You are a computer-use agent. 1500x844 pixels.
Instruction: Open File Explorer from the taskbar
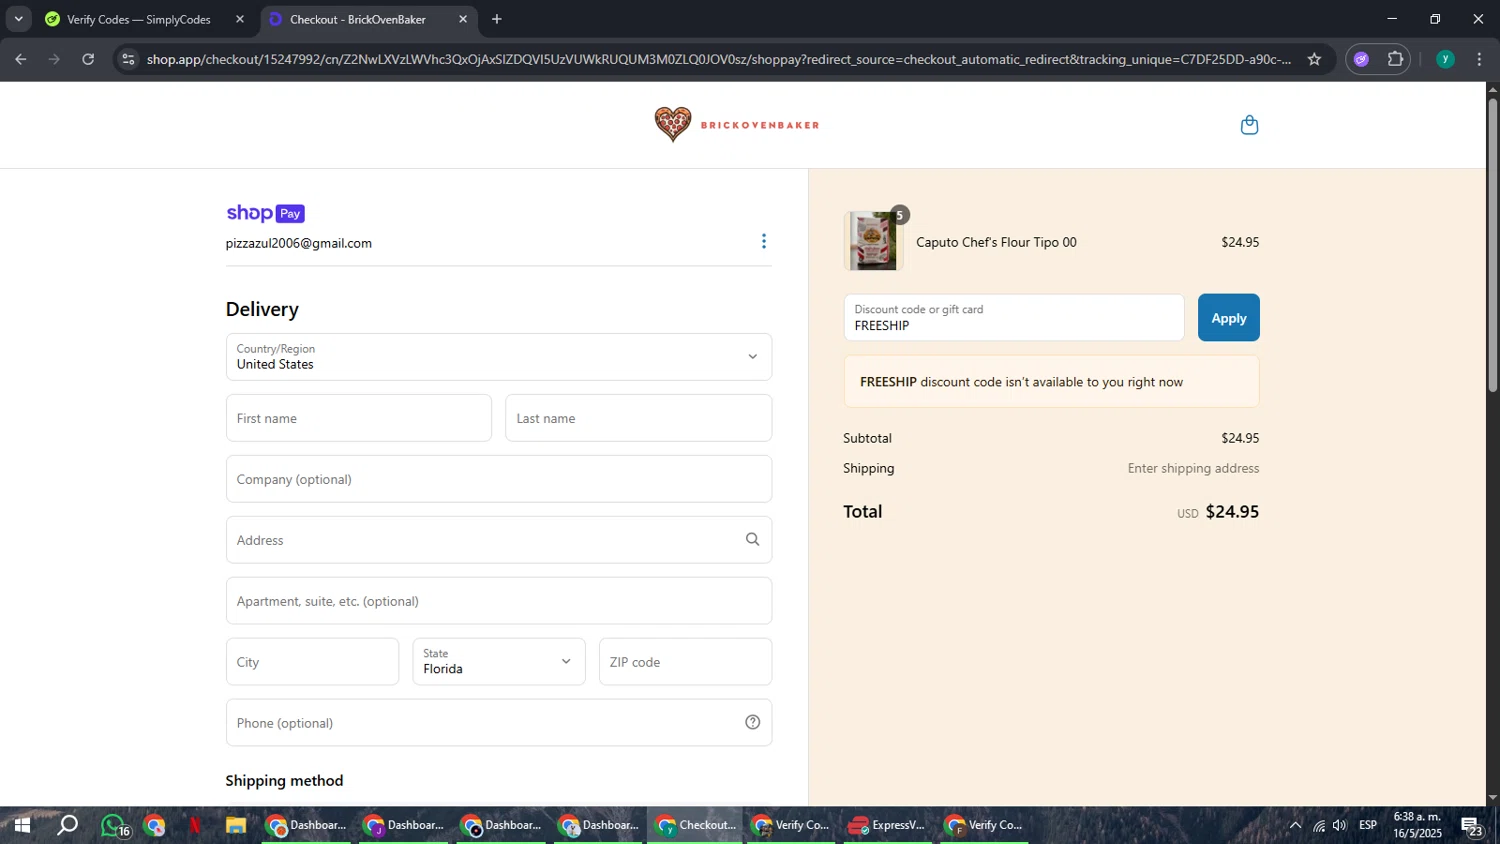236,826
